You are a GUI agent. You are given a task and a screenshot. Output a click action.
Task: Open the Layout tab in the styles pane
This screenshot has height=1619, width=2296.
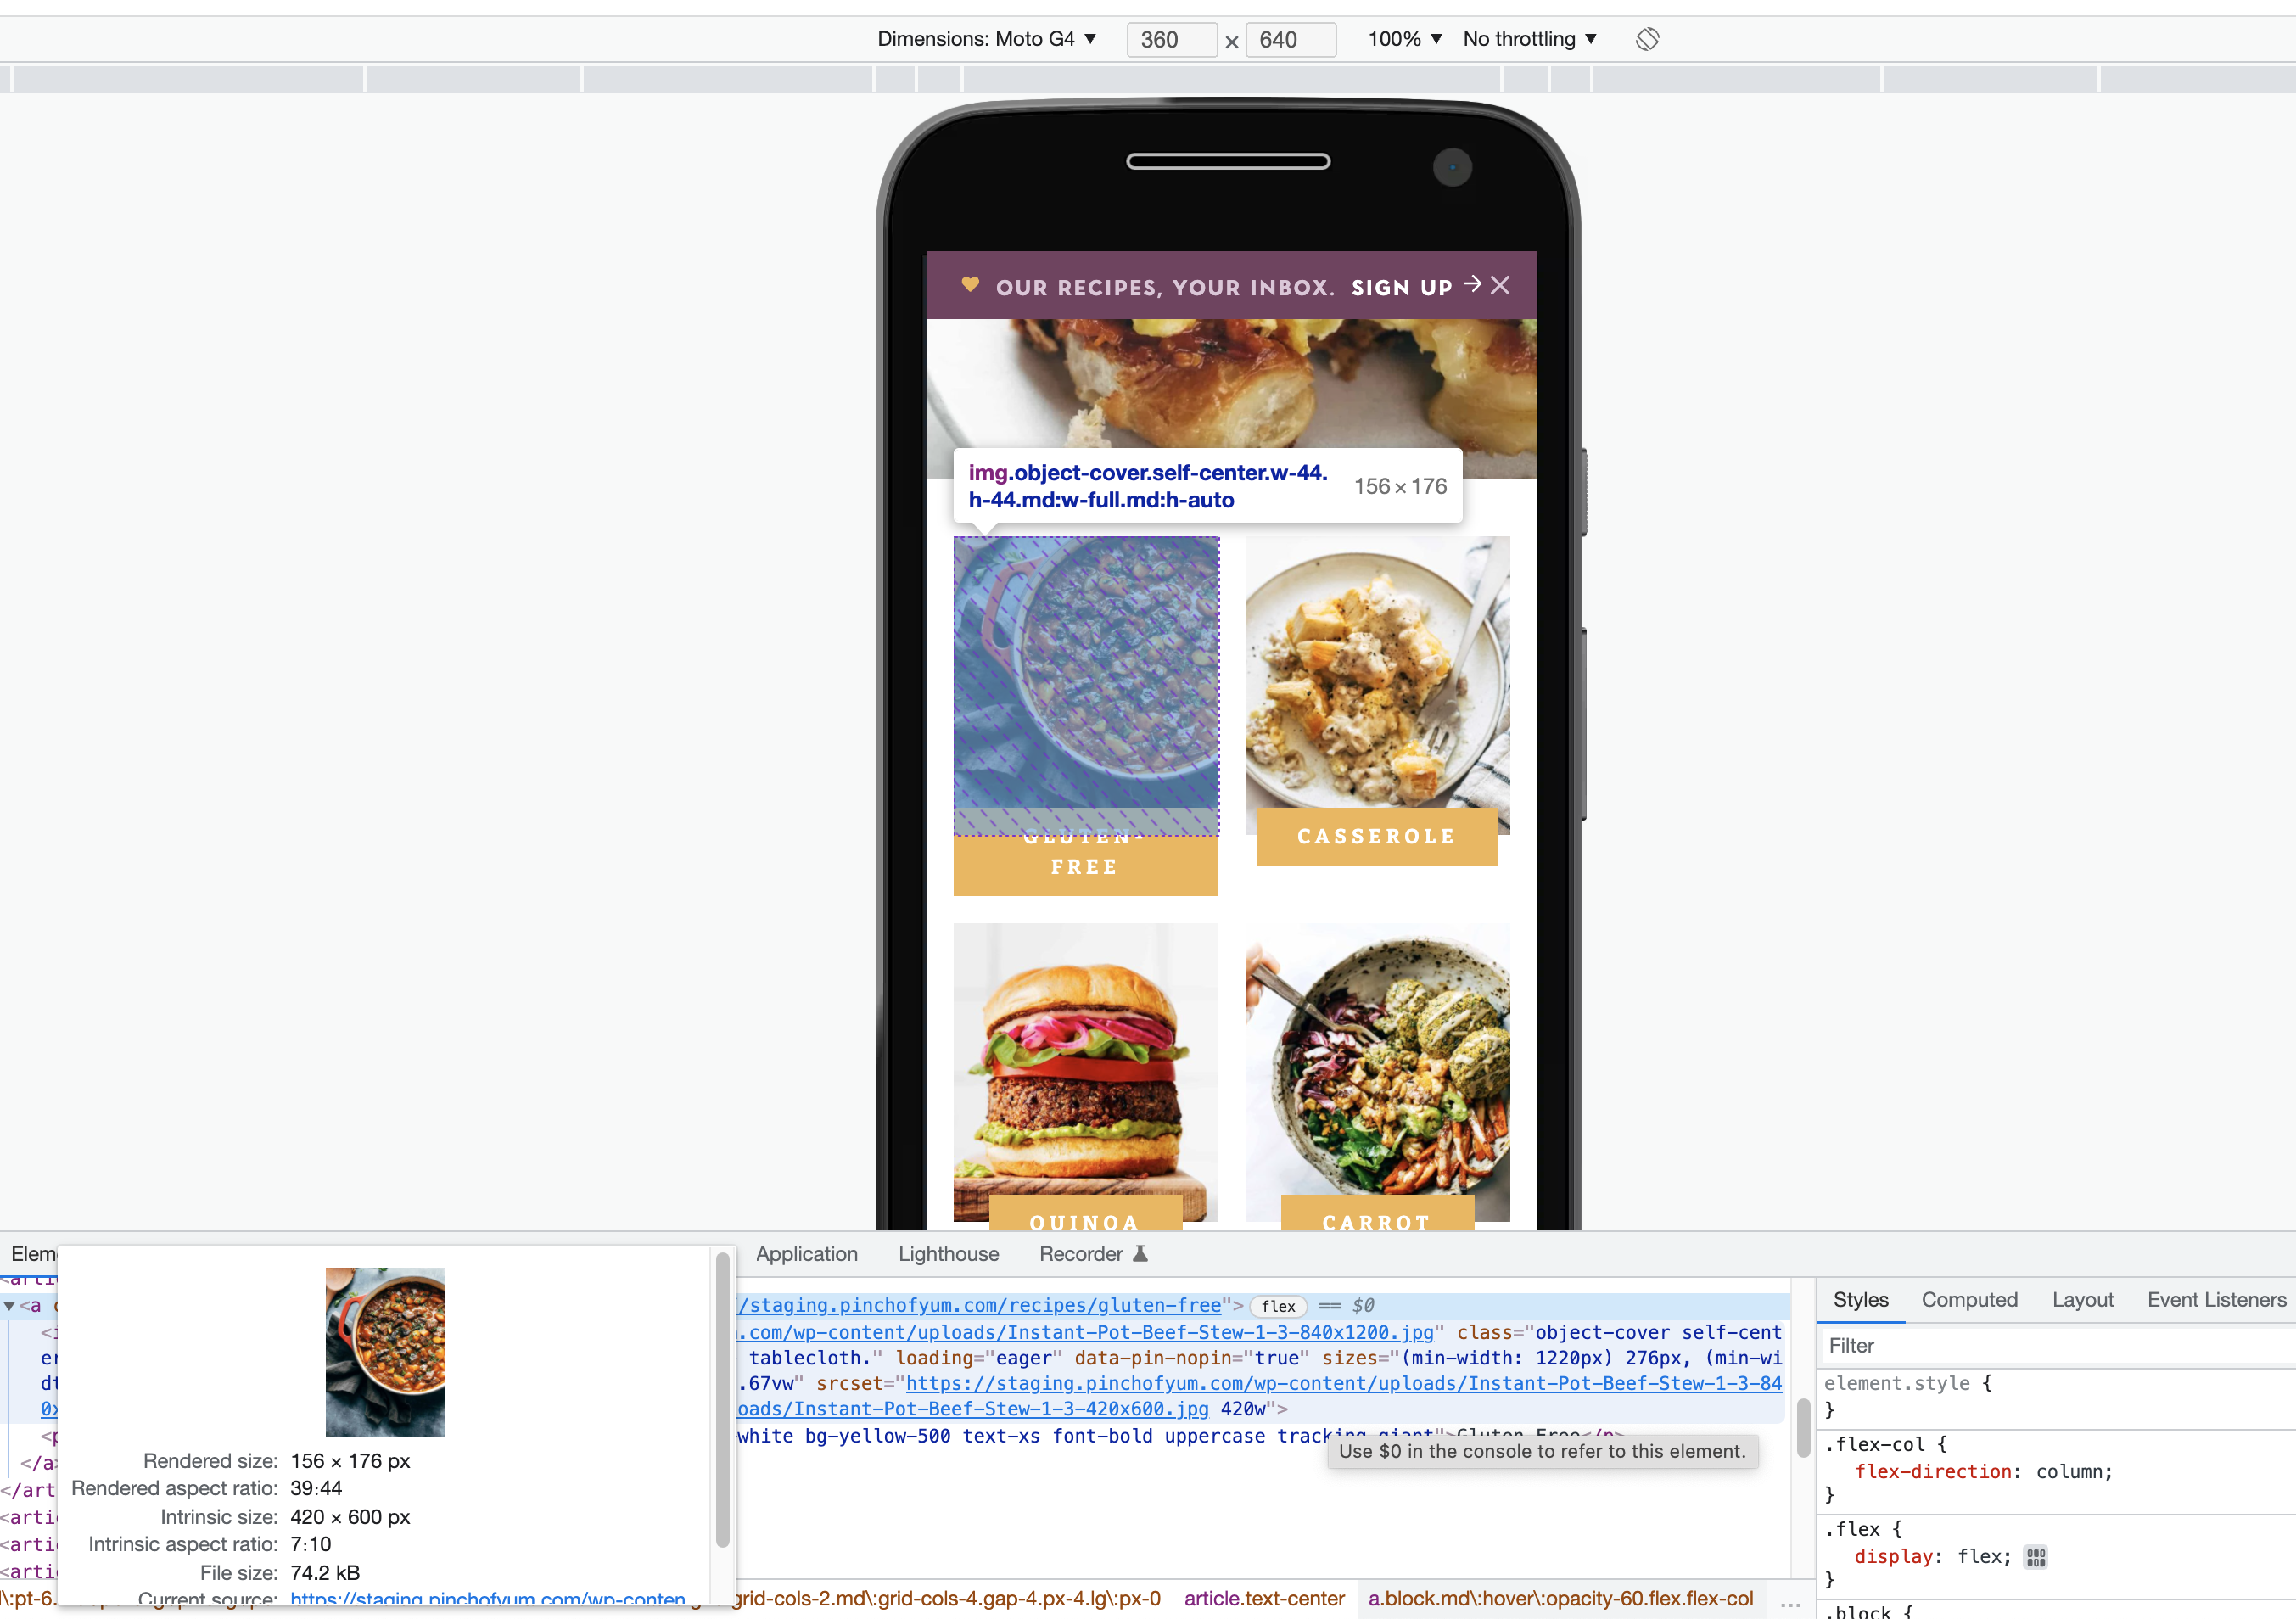[x=2082, y=1300]
